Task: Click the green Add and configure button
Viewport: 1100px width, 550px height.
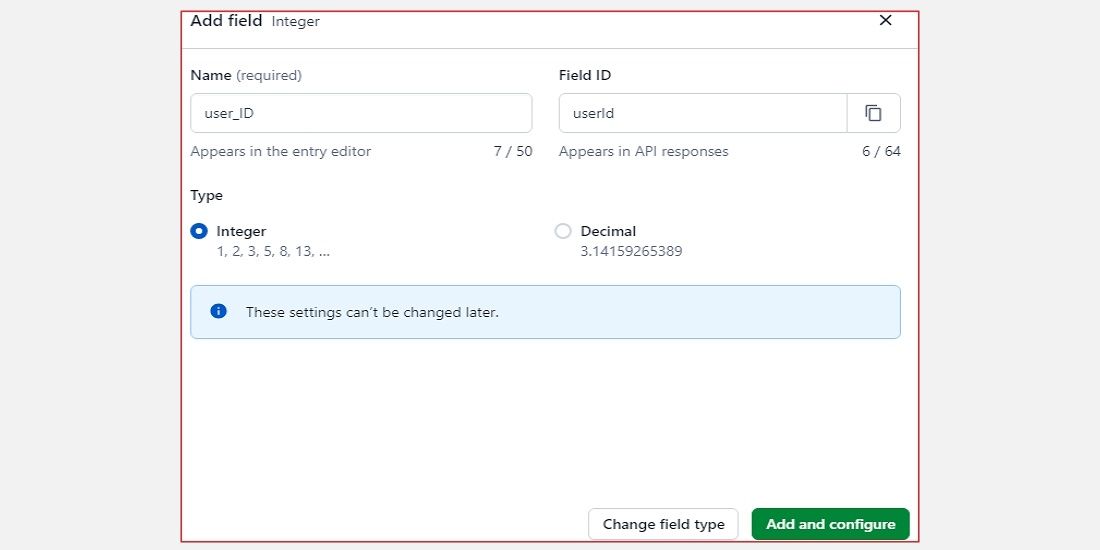Action: 830,524
